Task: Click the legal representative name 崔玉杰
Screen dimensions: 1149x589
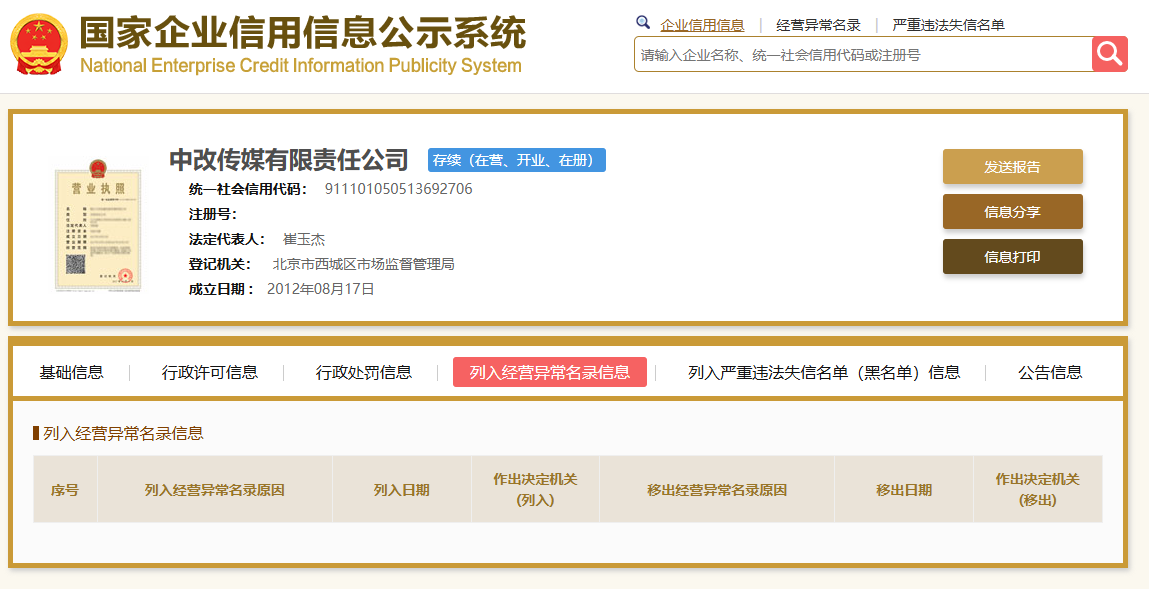Action: click(304, 239)
